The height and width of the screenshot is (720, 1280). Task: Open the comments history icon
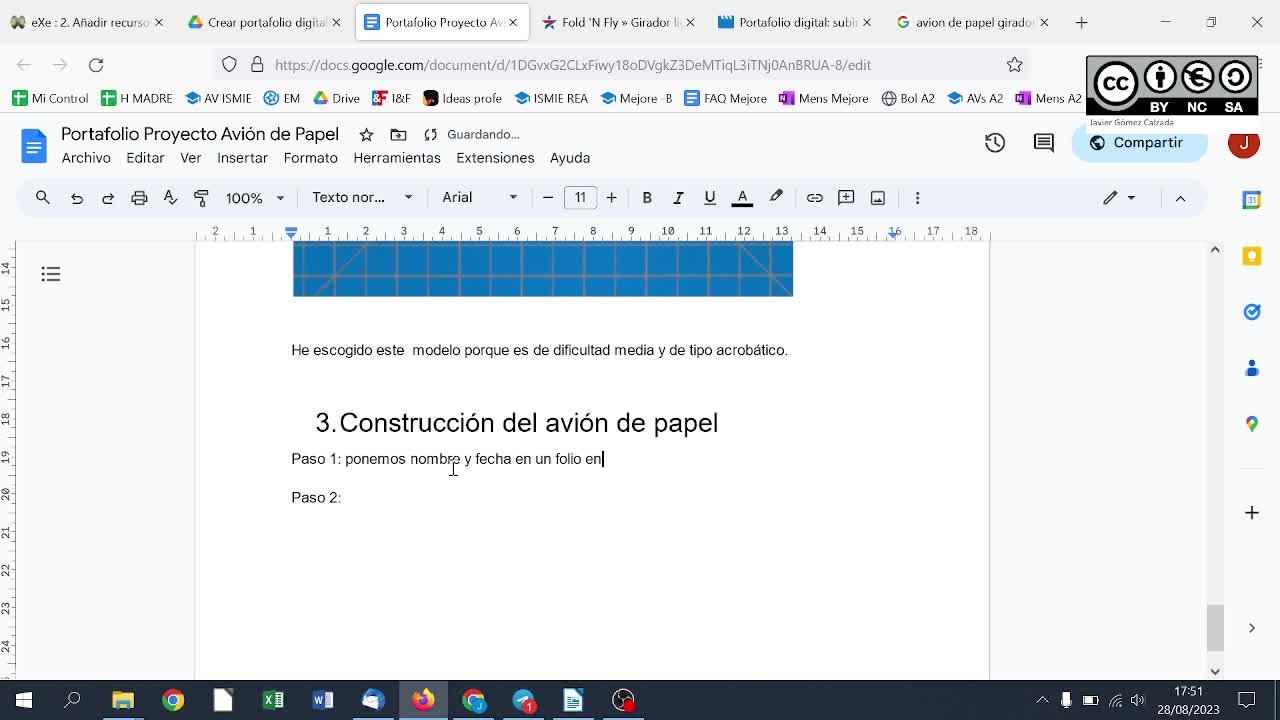coord(1043,143)
